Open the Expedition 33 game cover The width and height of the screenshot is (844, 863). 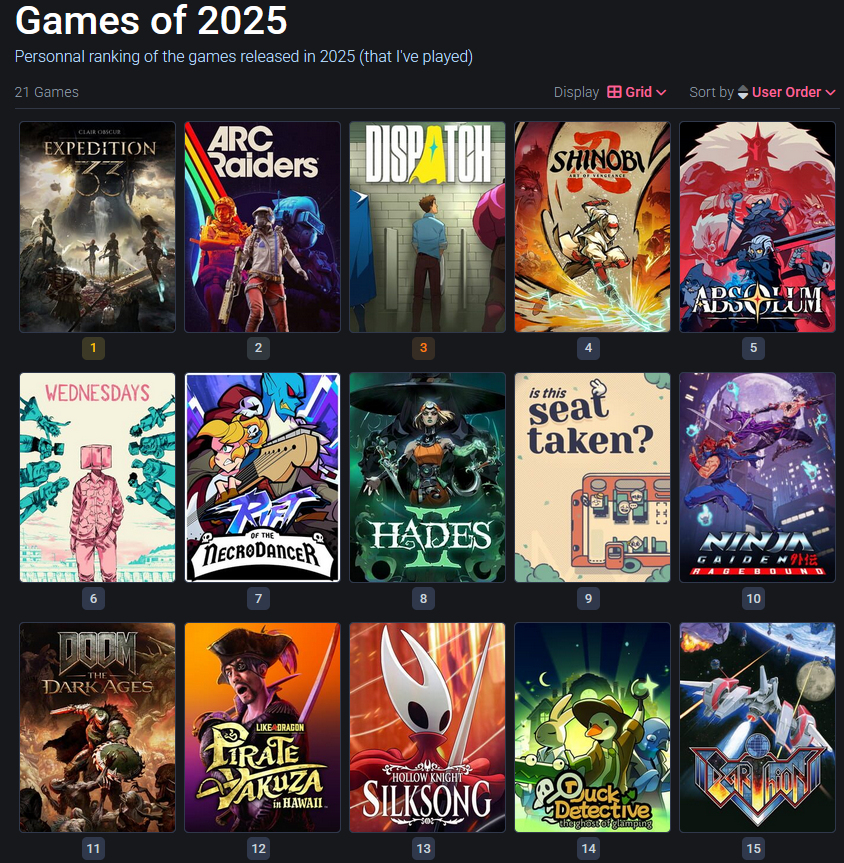click(x=97, y=227)
